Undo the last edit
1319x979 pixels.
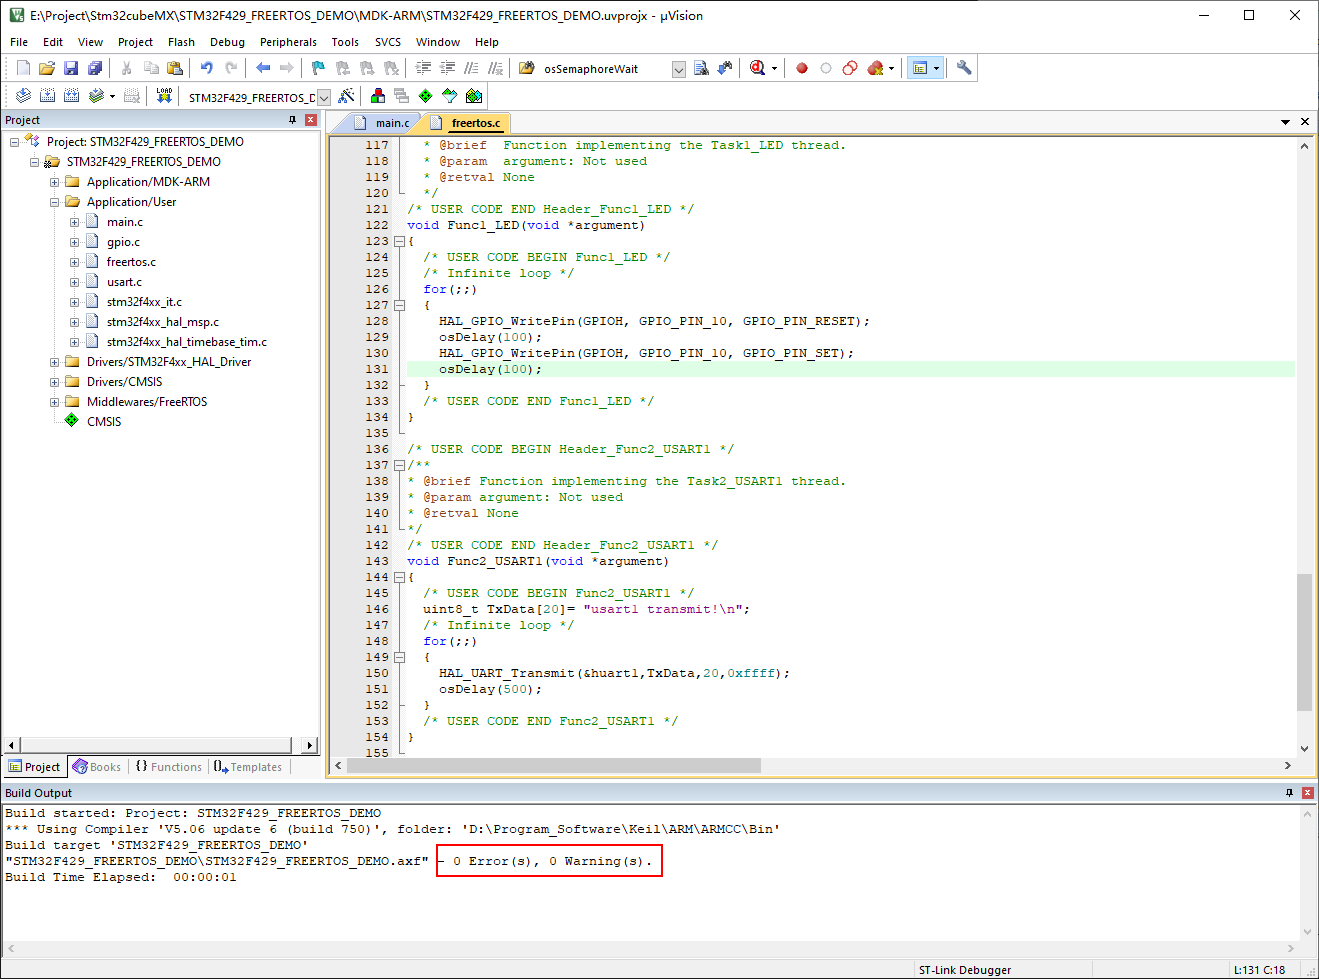(x=207, y=68)
